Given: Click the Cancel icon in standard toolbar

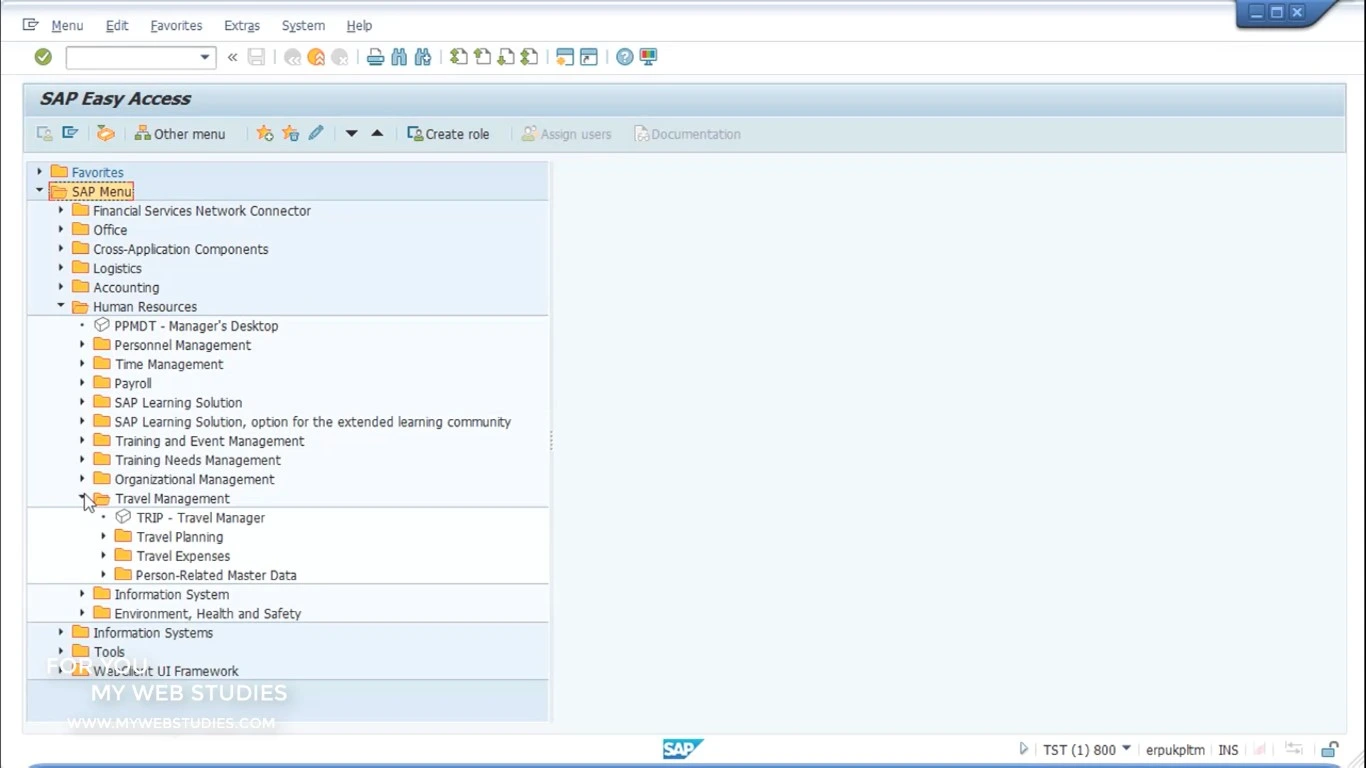Looking at the screenshot, I should point(340,57).
